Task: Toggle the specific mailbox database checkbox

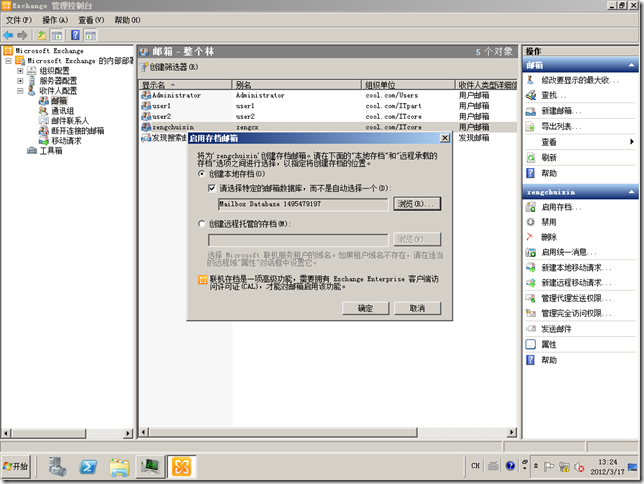Action: tap(212, 188)
